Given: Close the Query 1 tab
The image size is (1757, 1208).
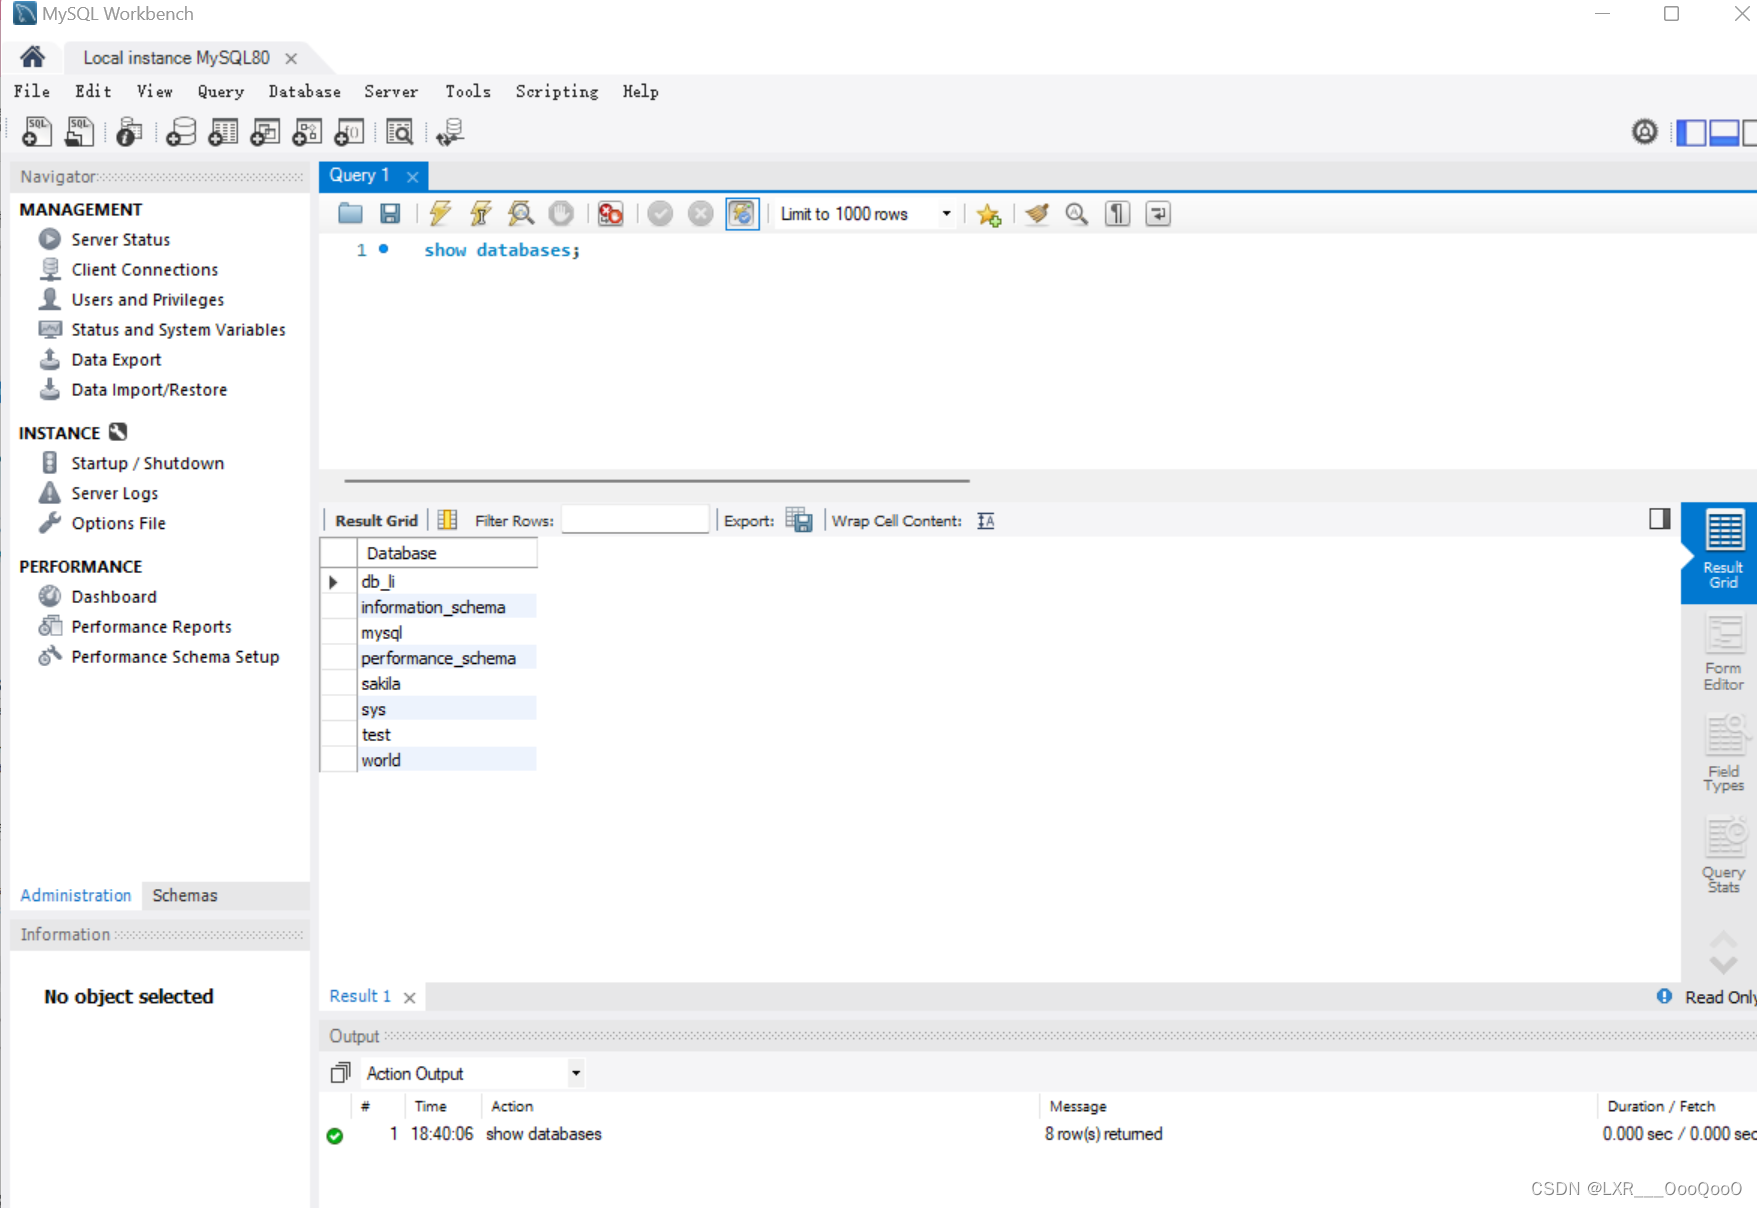Looking at the screenshot, I should pos(412,176).
